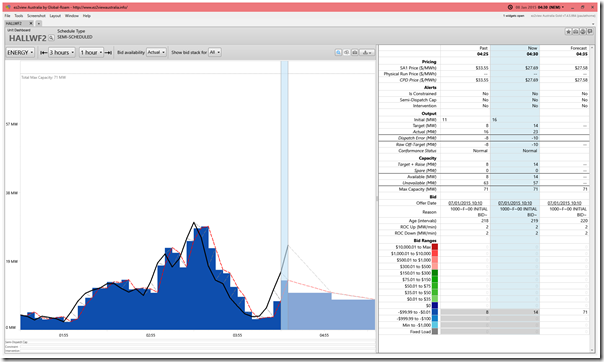Click the time-travel clock icon in title bar

point(510,7)
